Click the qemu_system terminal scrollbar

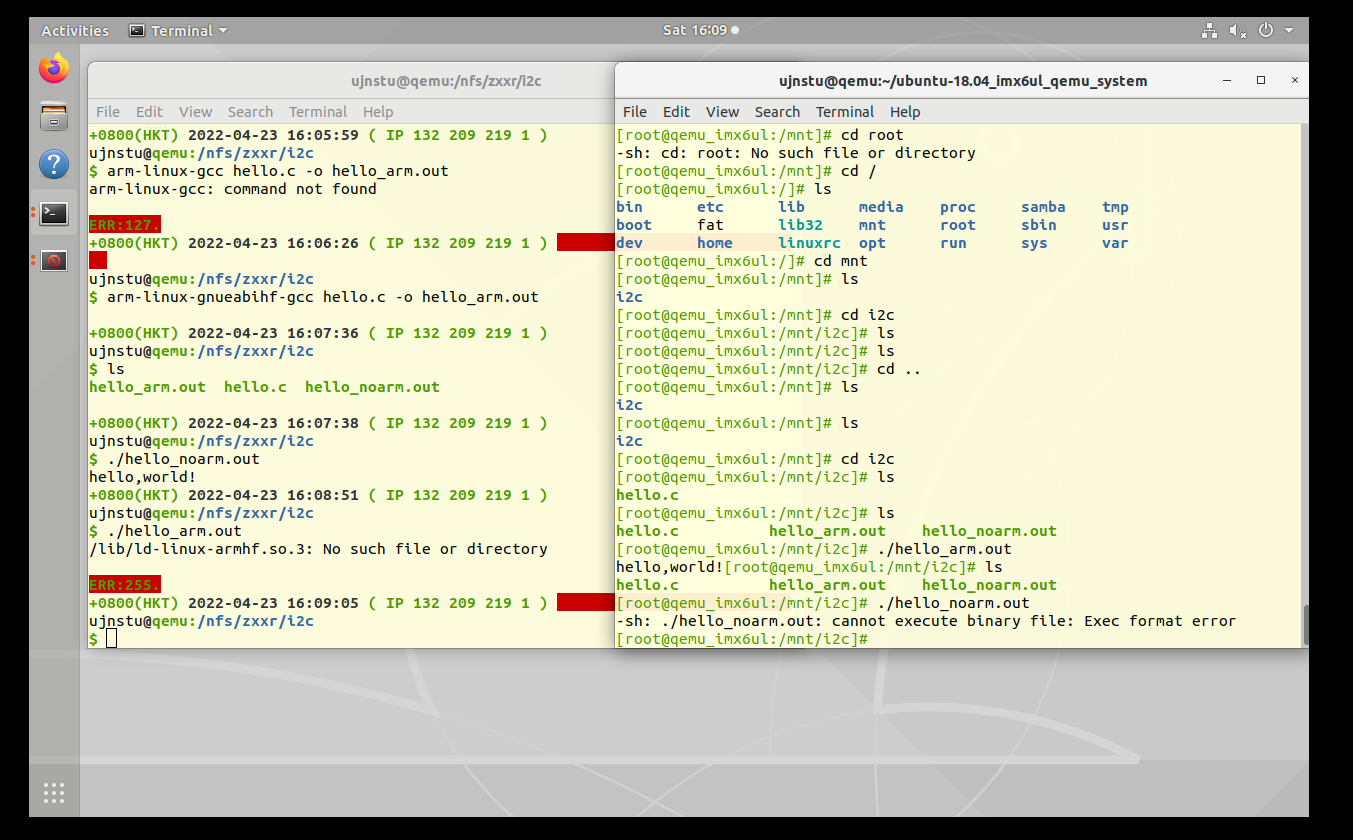(1304, 625)
